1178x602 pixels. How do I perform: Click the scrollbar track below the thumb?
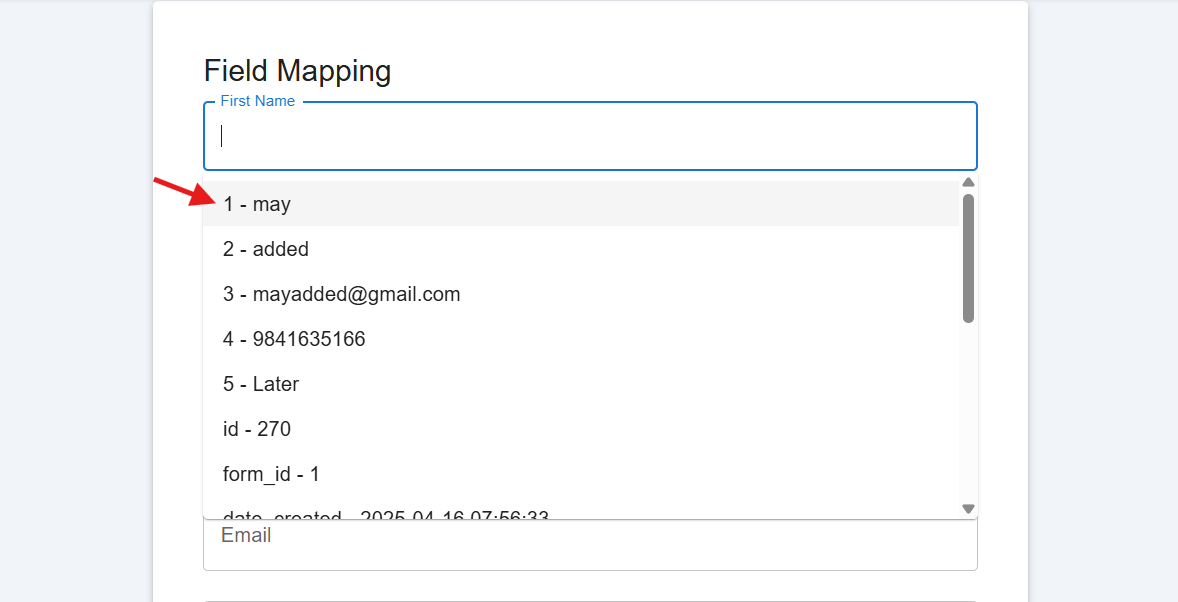tap(968, 413)
